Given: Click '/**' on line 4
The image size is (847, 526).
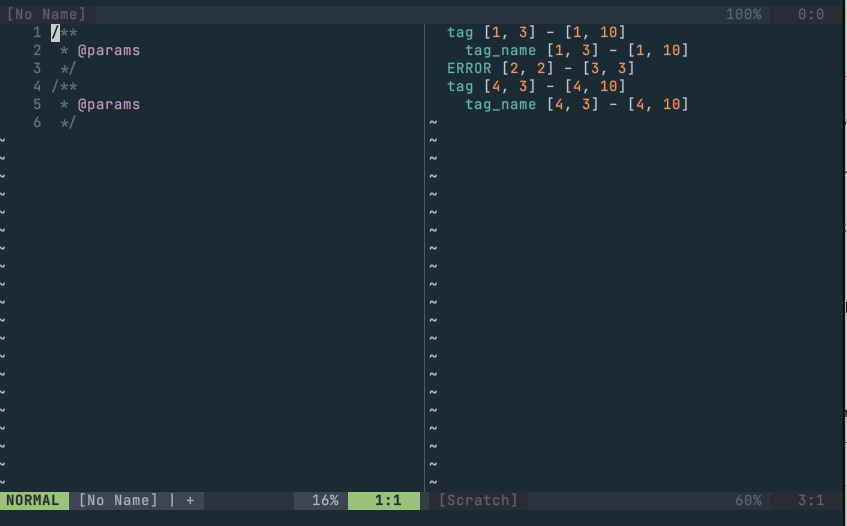Looking at the screenshot, I should point(64,86).
